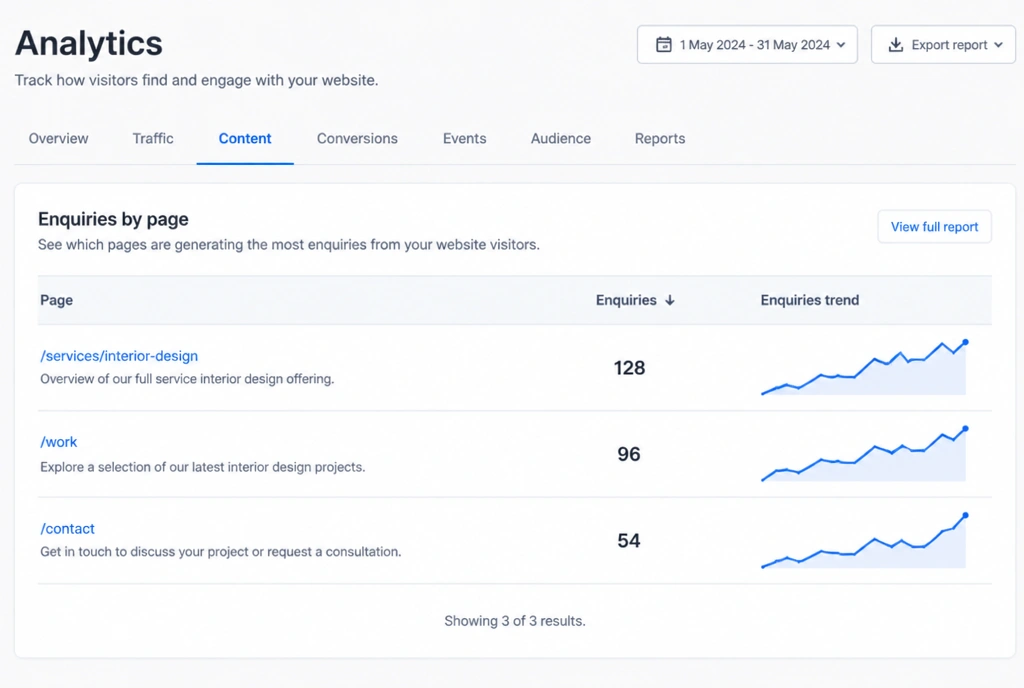
Task: Sort by the Enquiries column header
Action: tap(626, 300)
